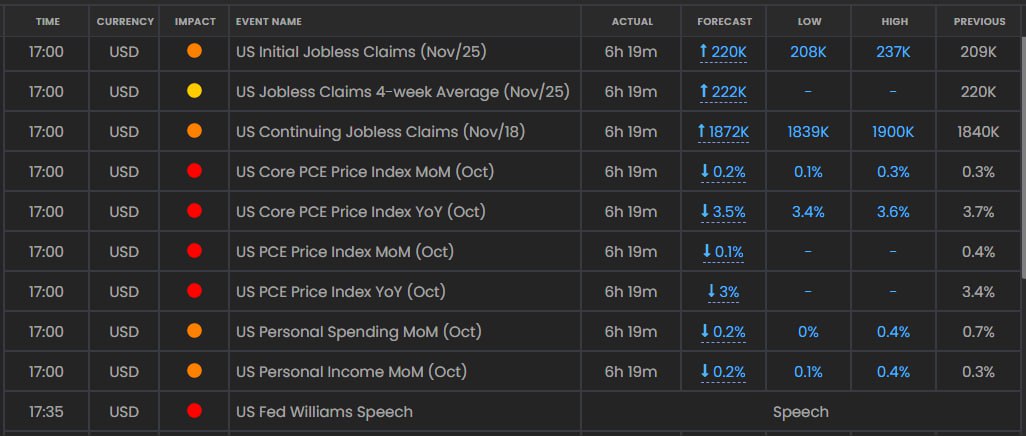Screen dimensions: 1026x437
Task: Click the 3% forecast for PCE YoY
Action: pos(730,291)
